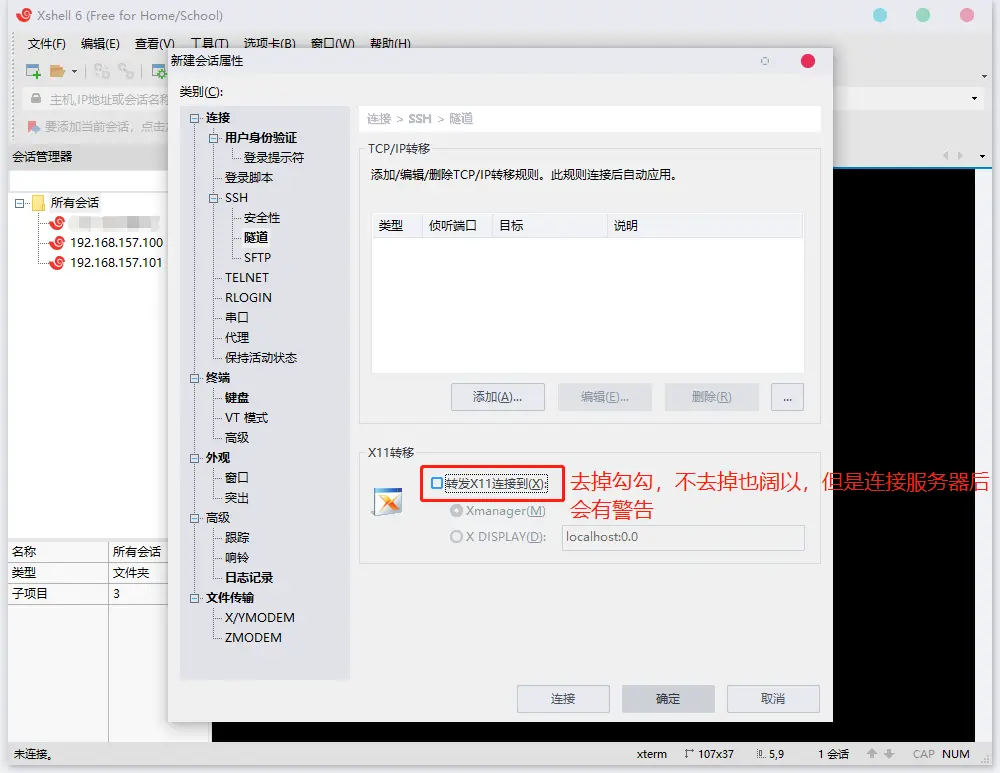Select 安全性 in the category tree

pos(261,217)
